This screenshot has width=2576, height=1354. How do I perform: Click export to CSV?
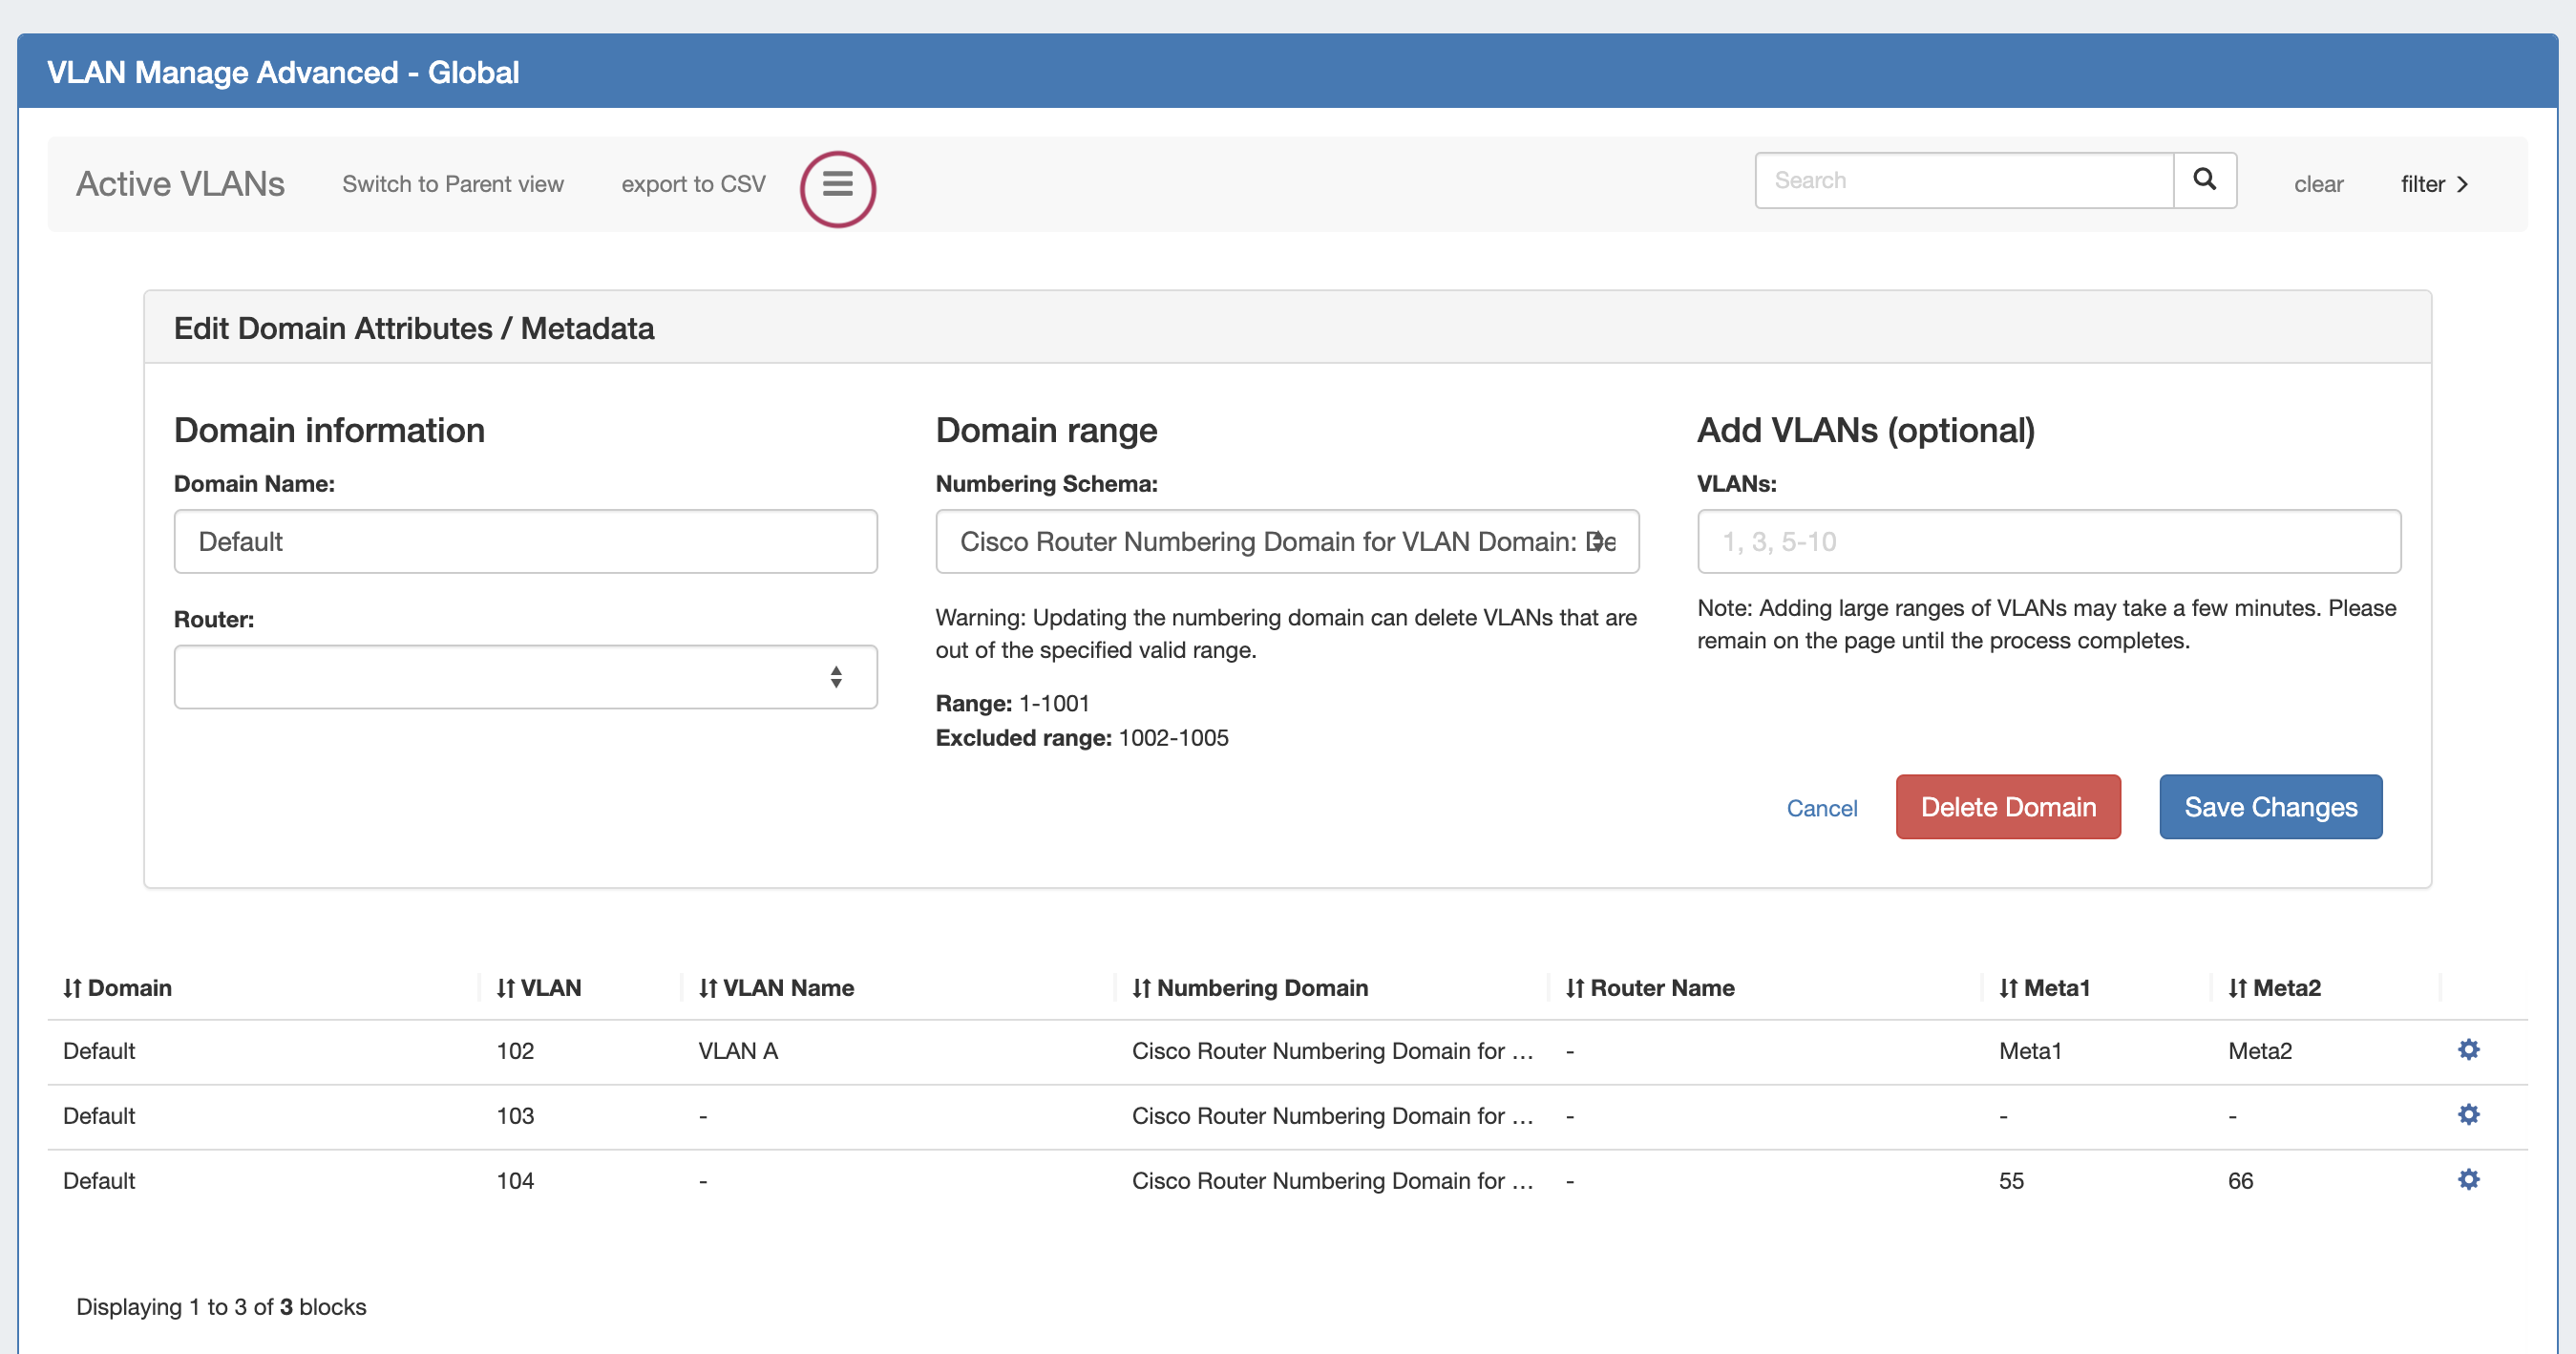pyautogui.click(x=693, y=184)
